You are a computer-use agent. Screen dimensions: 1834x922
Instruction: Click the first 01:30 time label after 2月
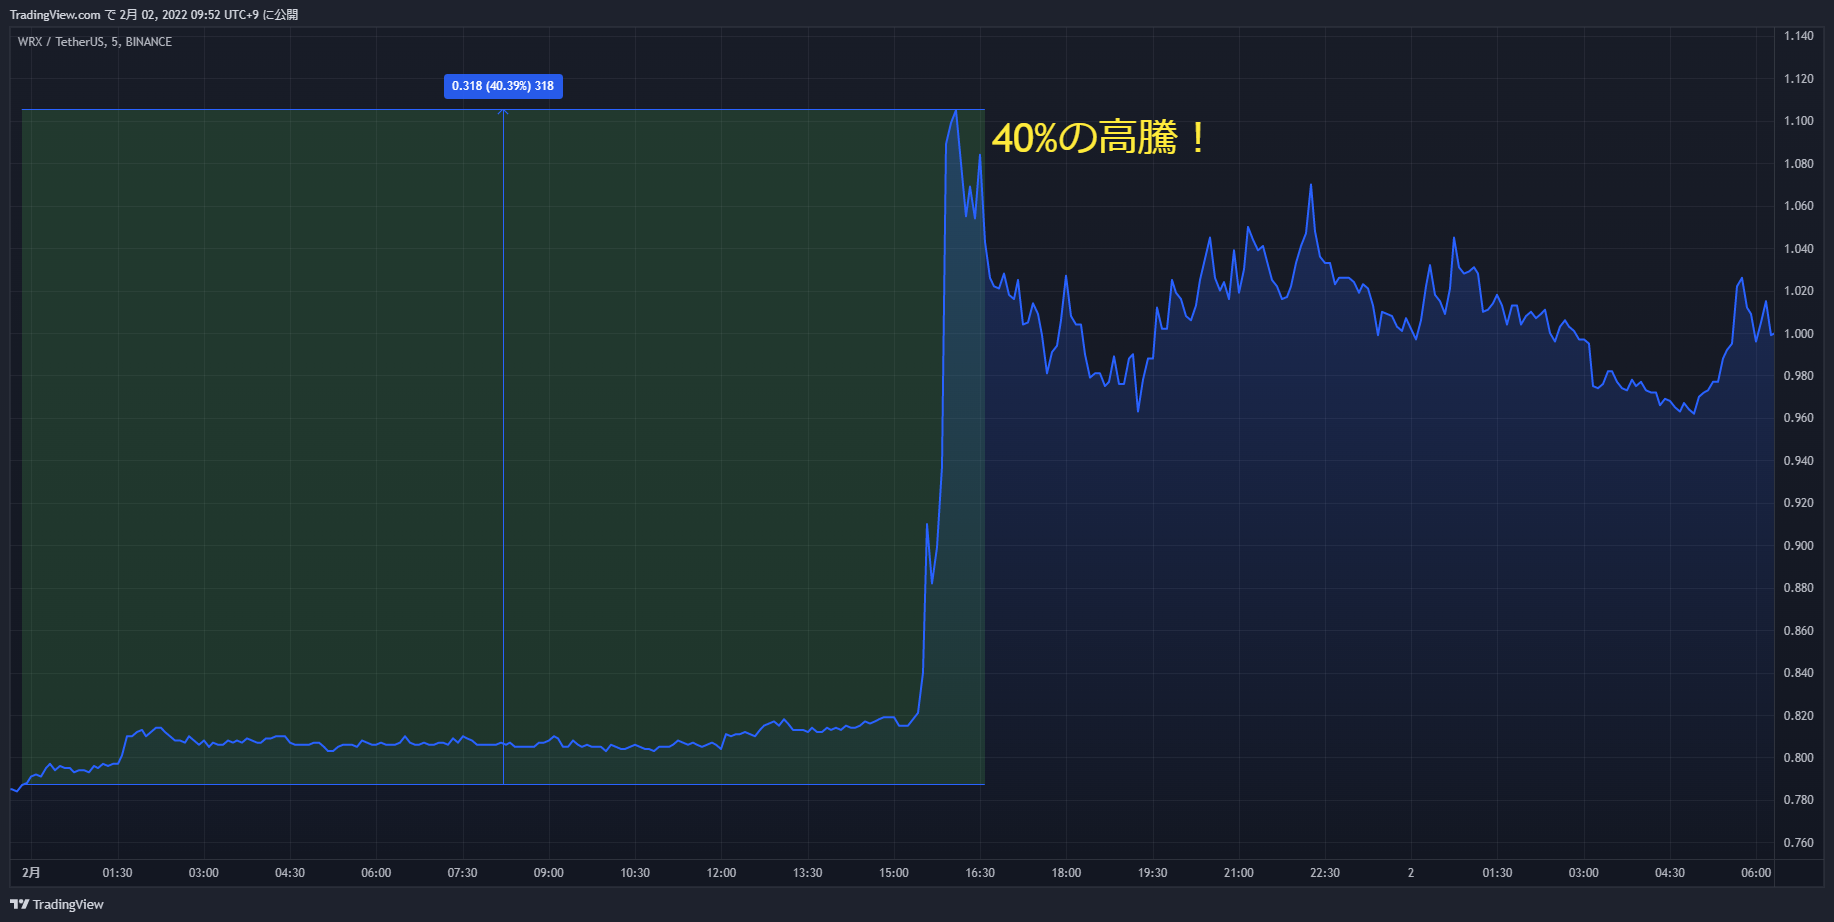click(117, 873)
